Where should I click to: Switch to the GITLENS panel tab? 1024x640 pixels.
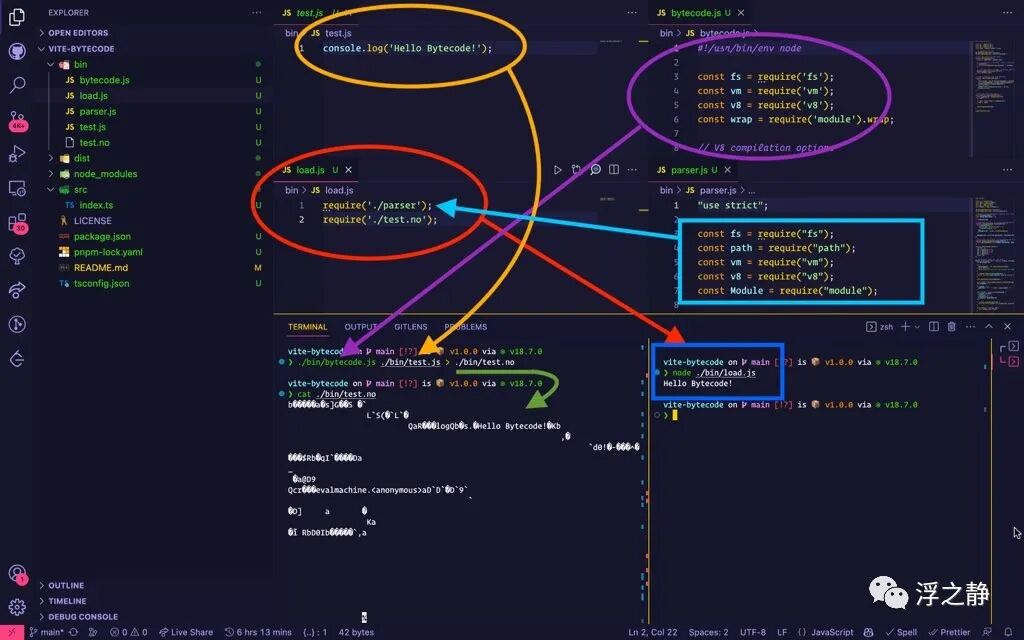point(411,327)
